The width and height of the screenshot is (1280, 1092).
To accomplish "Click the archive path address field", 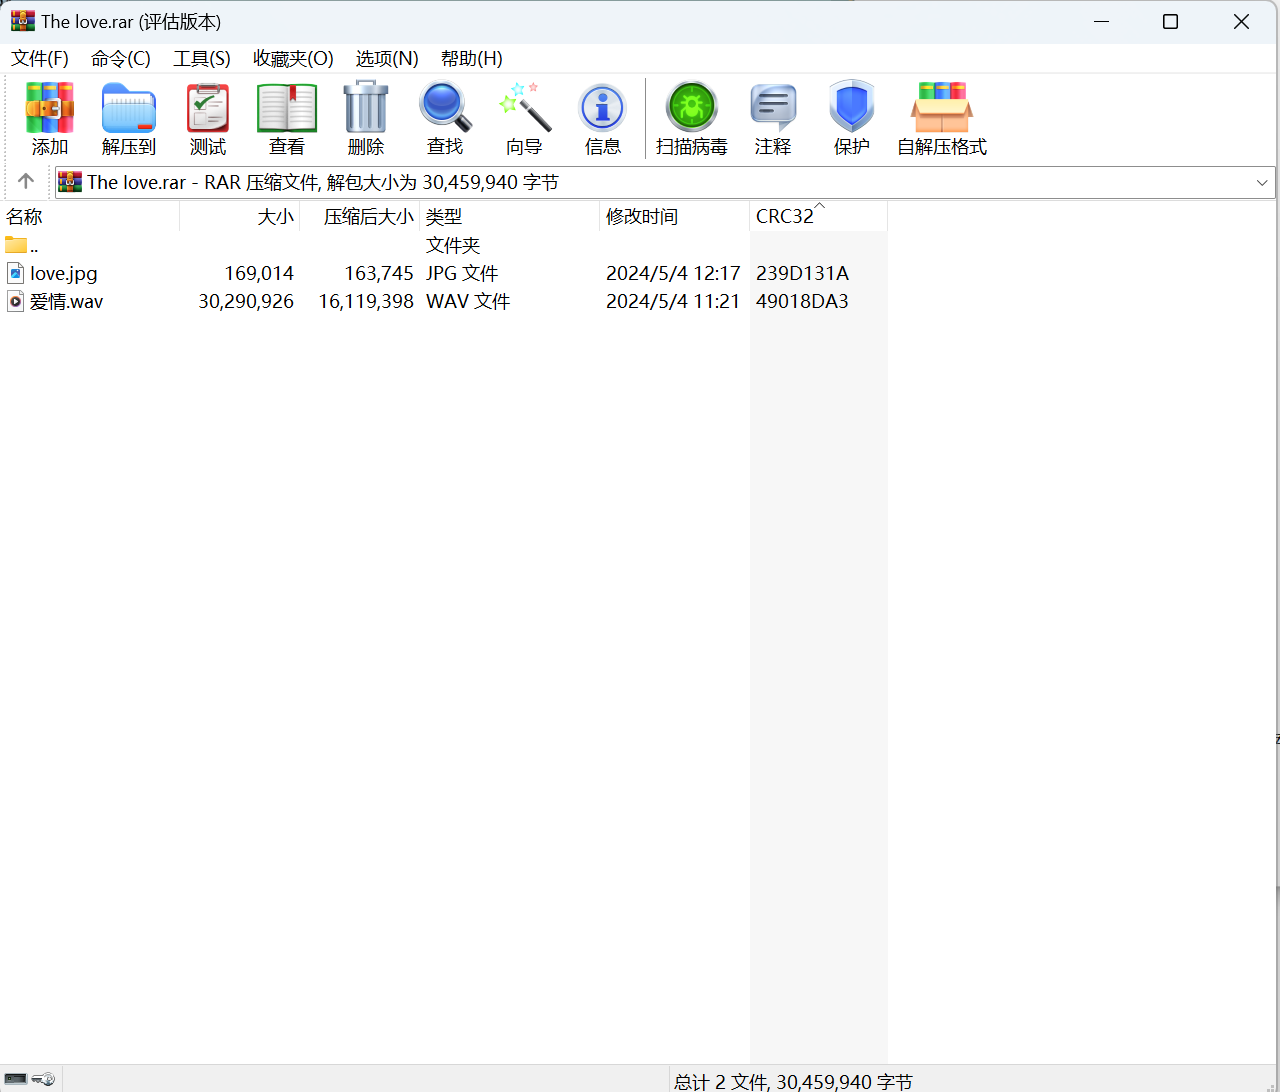I will pyautogui.click(x=665, y=182).
